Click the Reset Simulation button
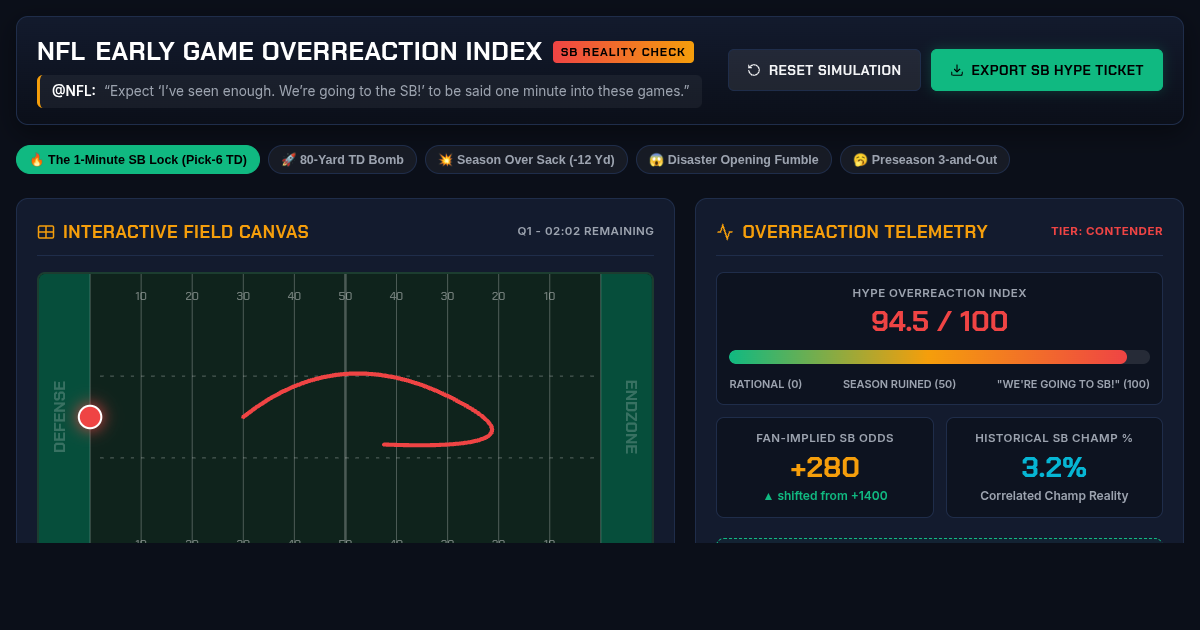The image size is (1200, 630). (824, 70)
